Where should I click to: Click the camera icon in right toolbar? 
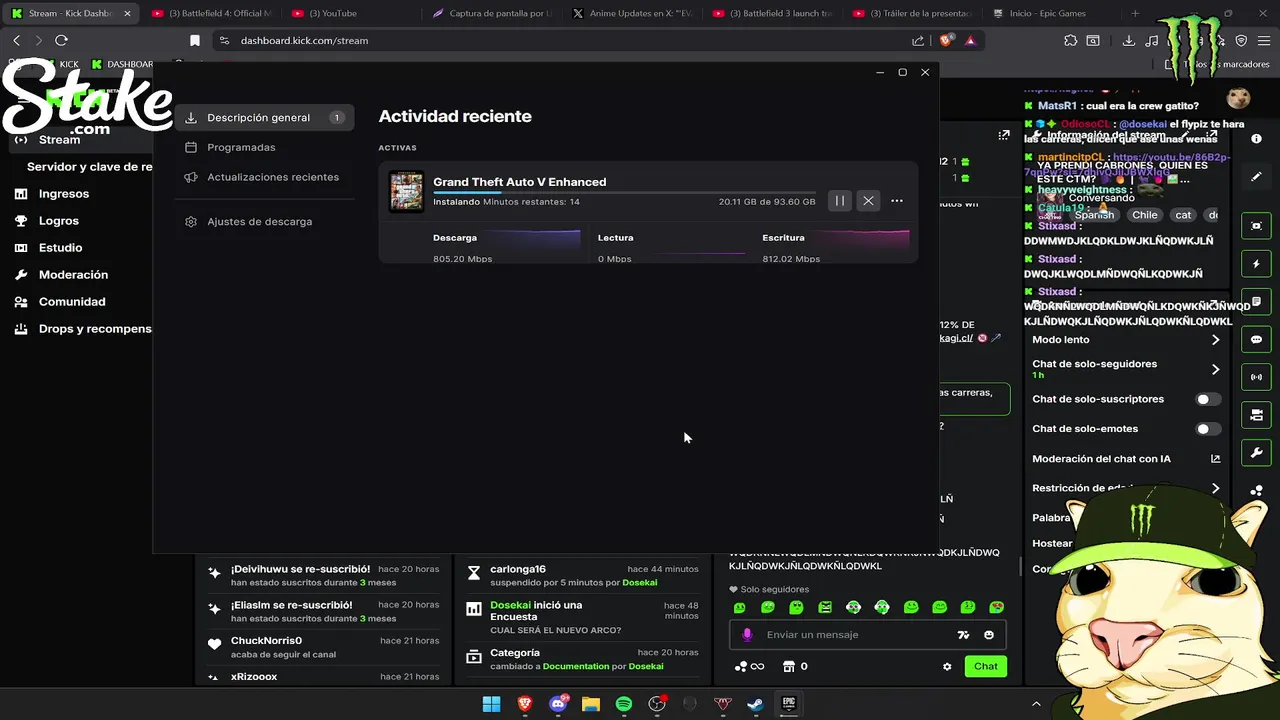click(x=1257, y=415)
